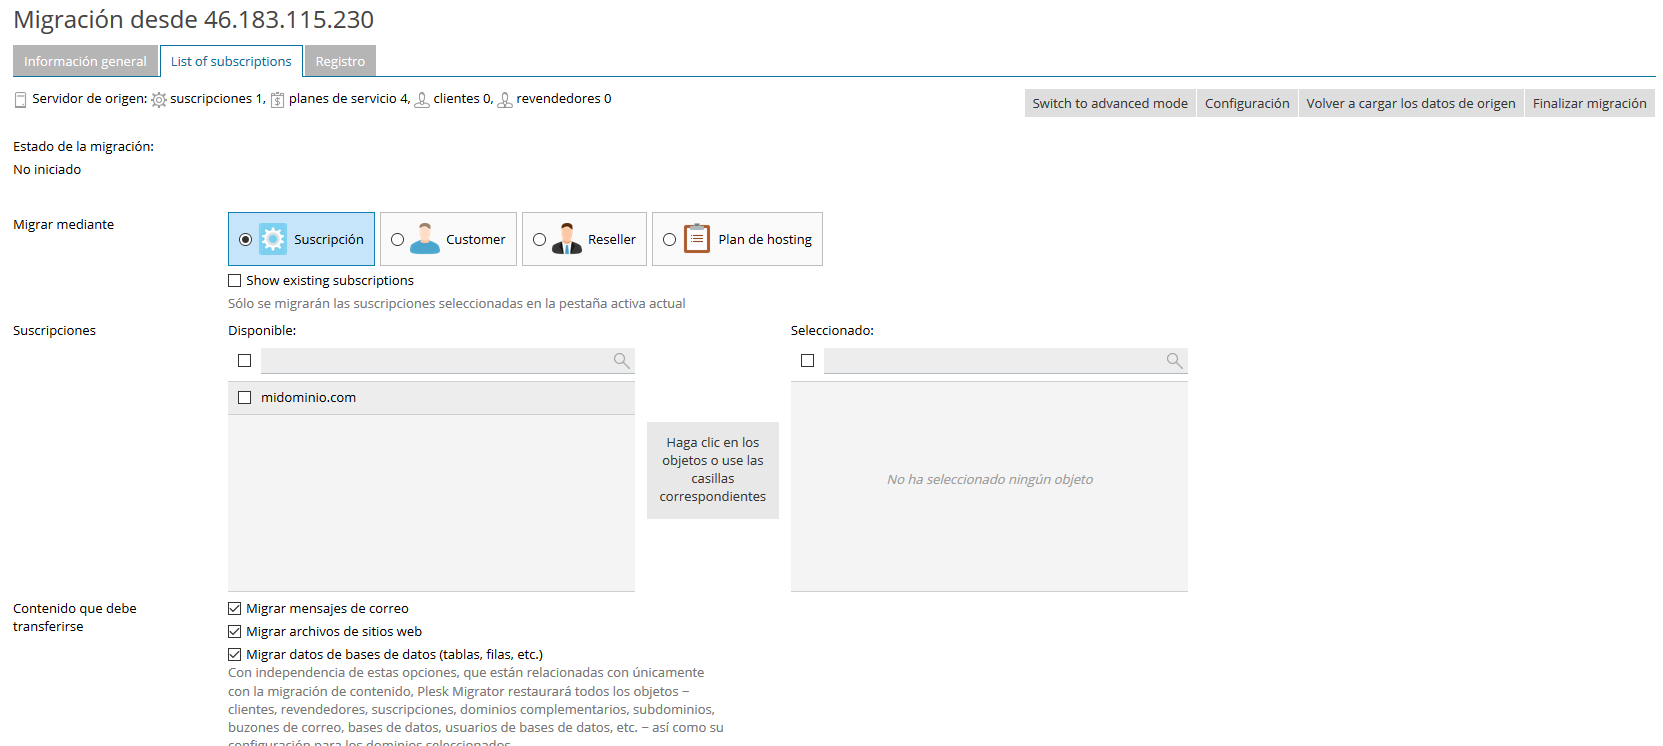Viewport: 1663px width, 746px height.
Task: Click the Plan de hosting clipboard icon
Action: coord(697,239)
